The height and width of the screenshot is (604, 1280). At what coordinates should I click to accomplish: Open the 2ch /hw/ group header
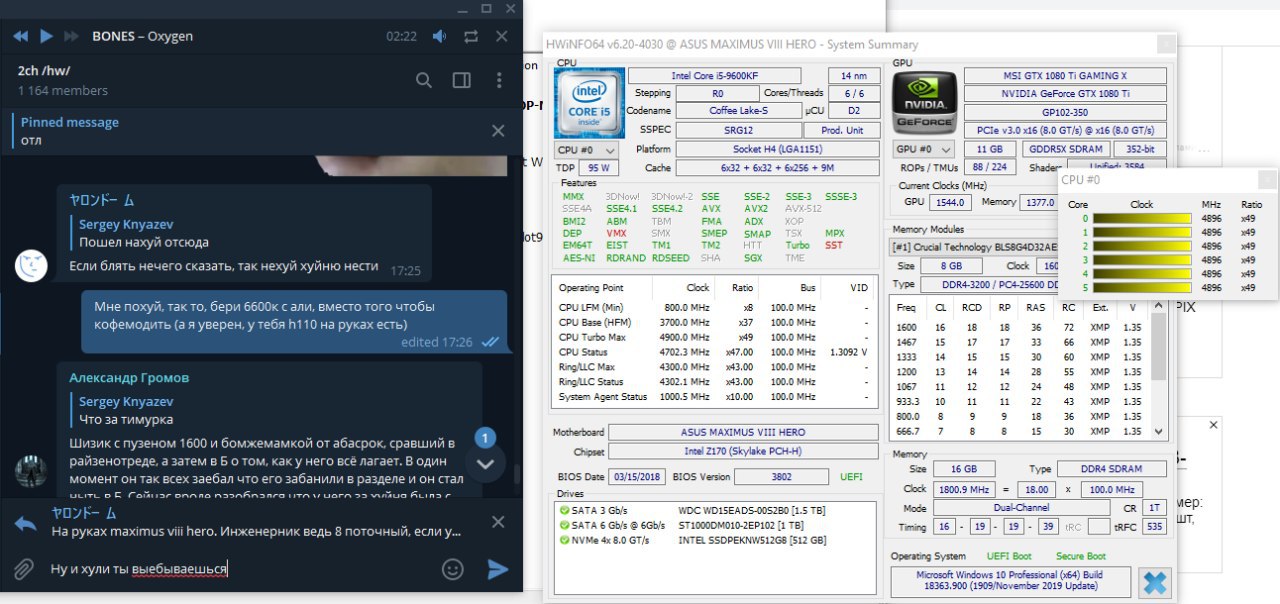pyautogui.click(x=63, y=80)
